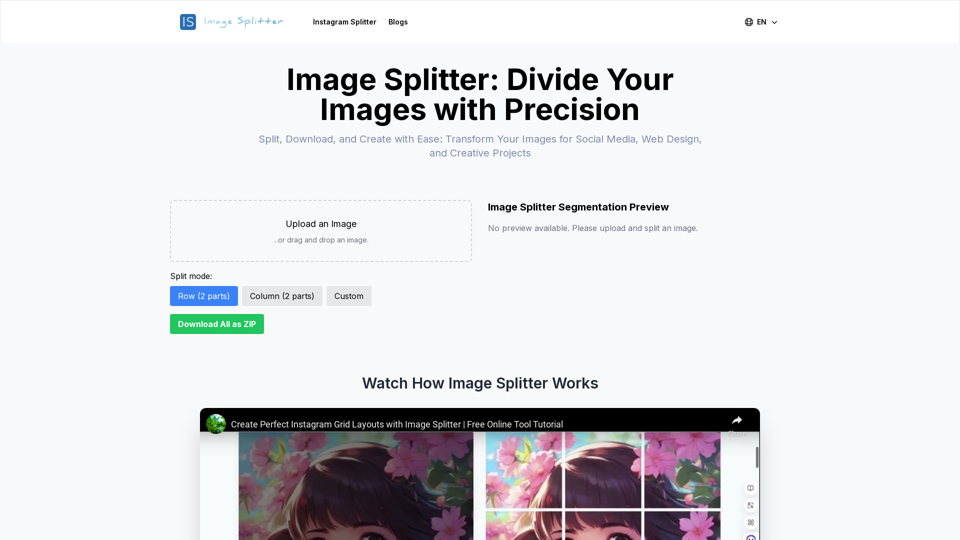960x540 pixels.
Task: Open the YouTube video title link
Action: pyautogui.click(x=397, y=424)
